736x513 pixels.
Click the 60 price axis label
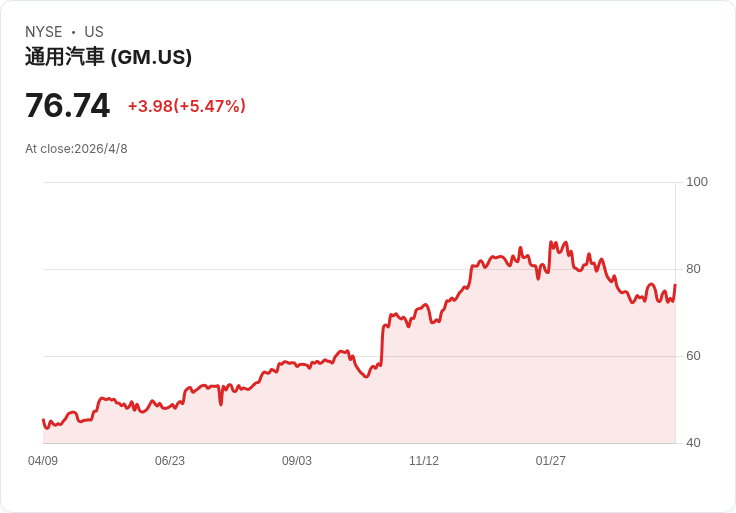pyautogui.click(x=693, y=356)
